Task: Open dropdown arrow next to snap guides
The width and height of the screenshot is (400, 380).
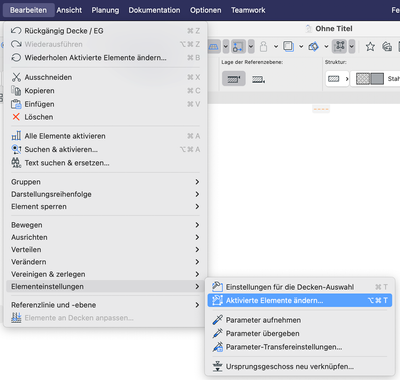Action: pyautogui.click(x=251, y=46)
